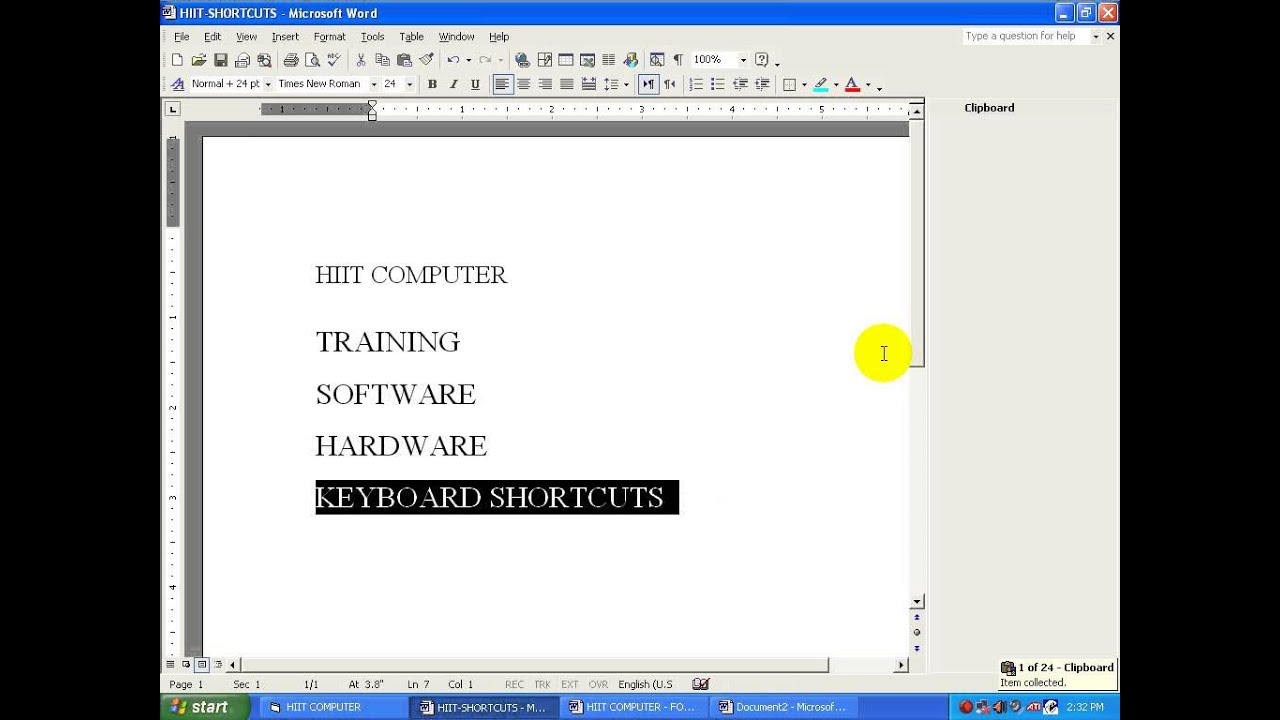The image size is (1280, 720).
Task: Switch to Document2 - Microsoft taskbar button
Action: click(784, 707)
